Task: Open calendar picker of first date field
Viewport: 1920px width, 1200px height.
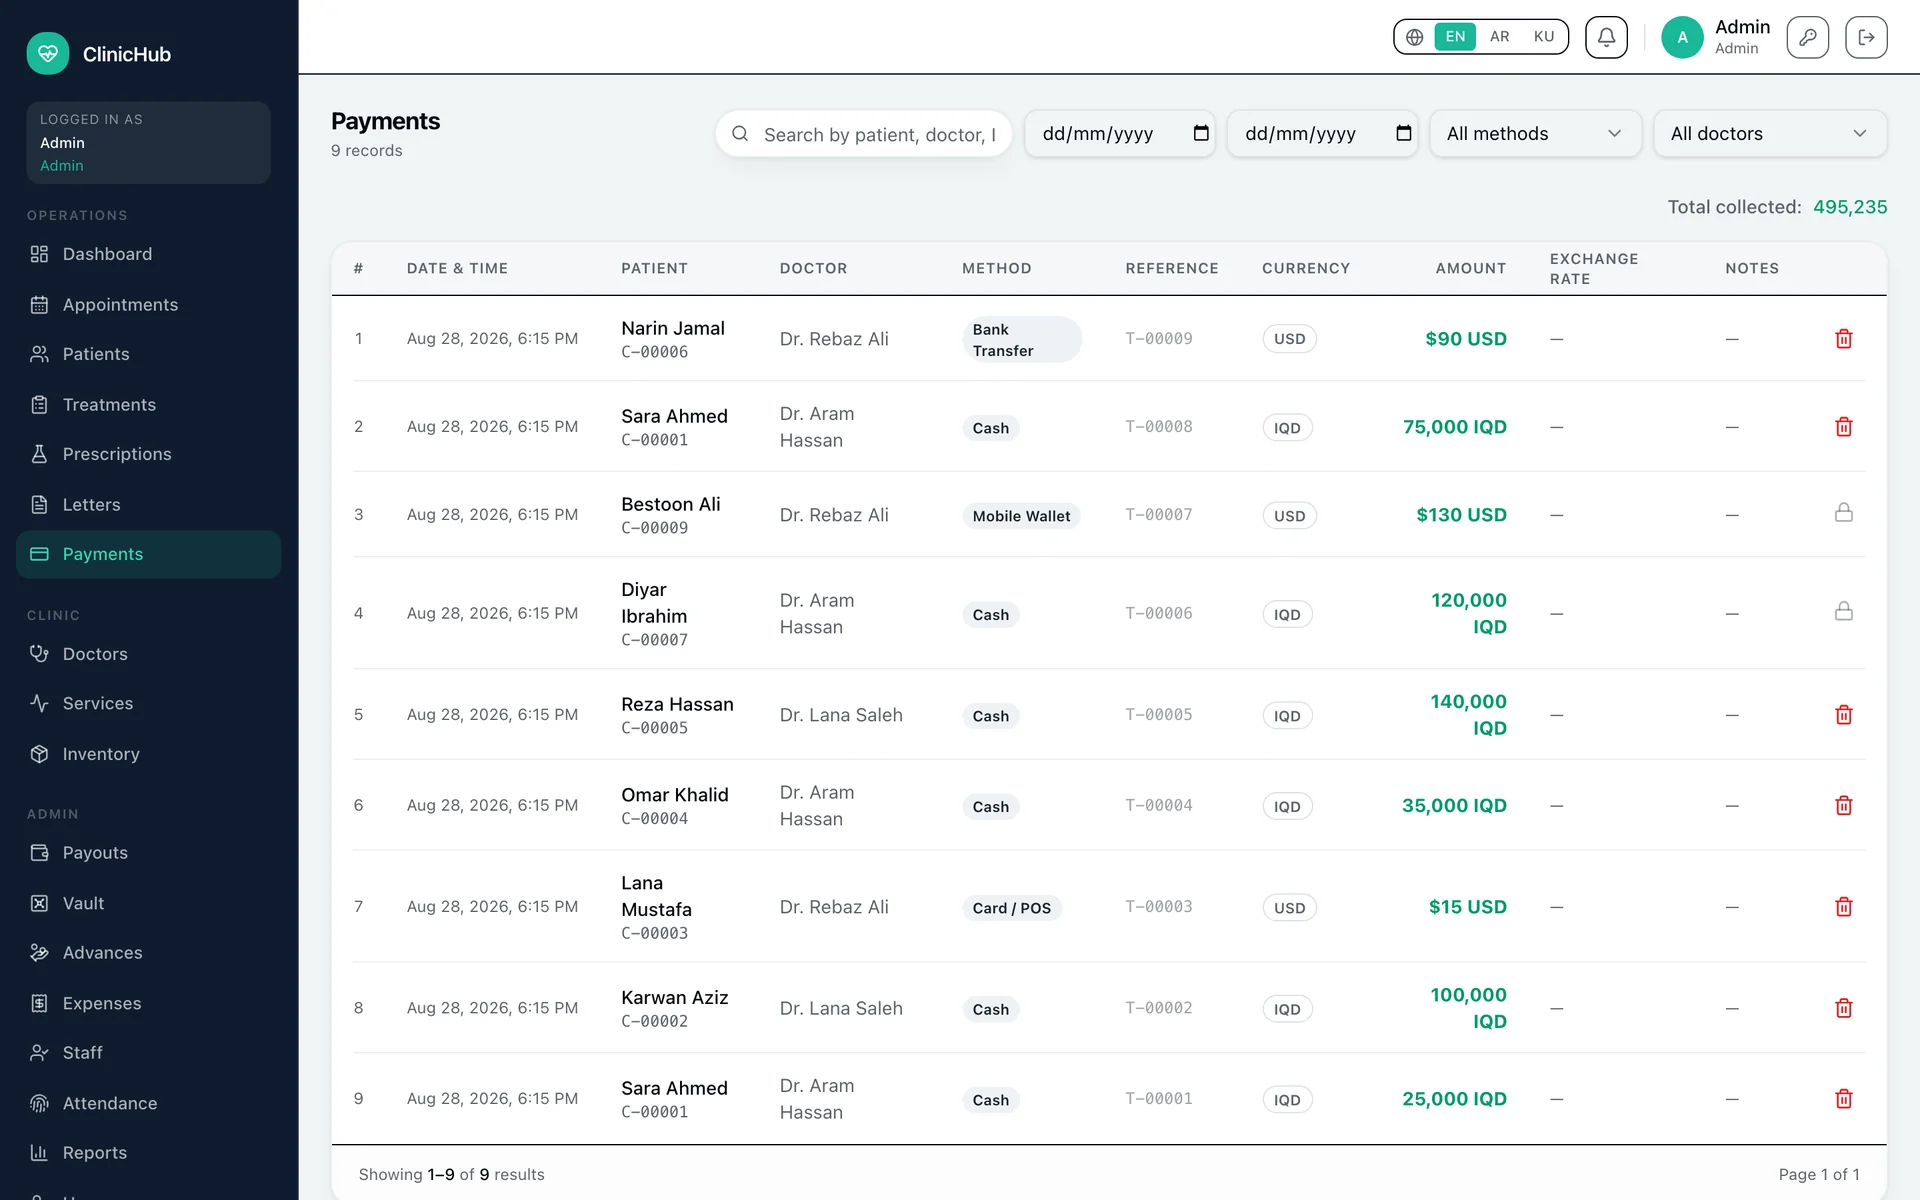Action: click(x=1201, y=133)
